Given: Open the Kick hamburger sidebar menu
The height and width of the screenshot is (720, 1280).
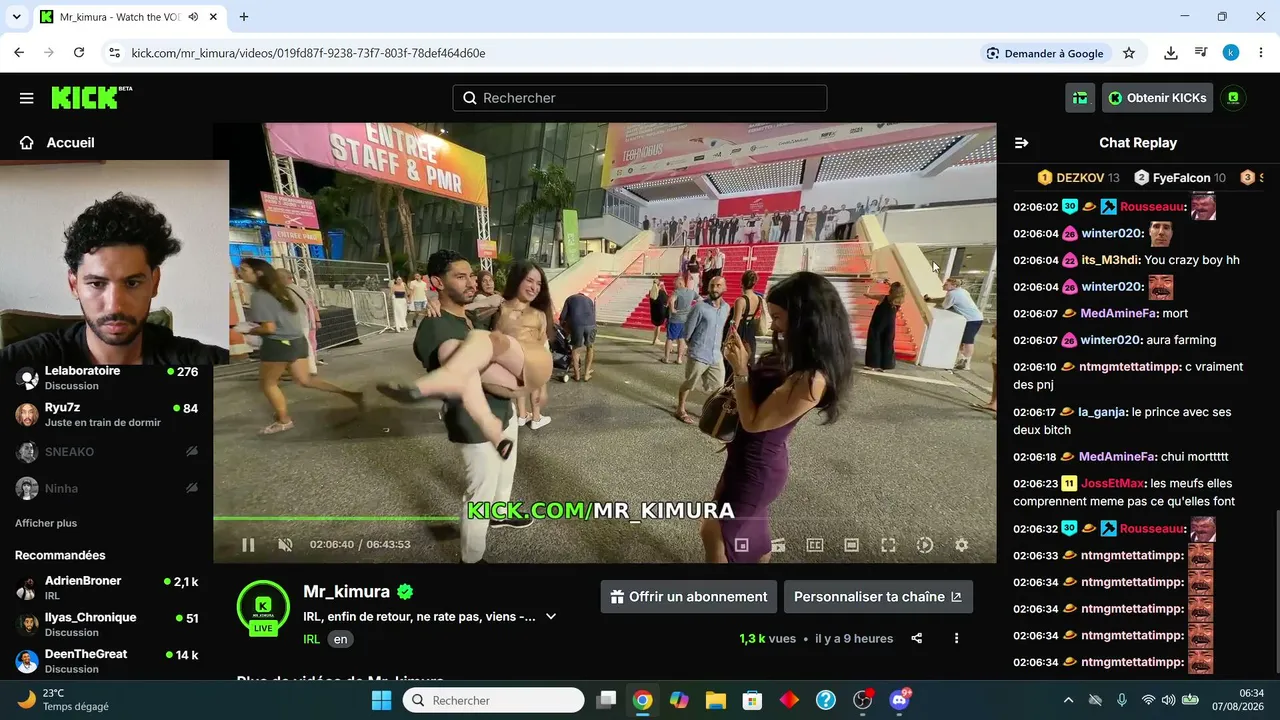Looking at the screenshot, I should coord(27,98).
